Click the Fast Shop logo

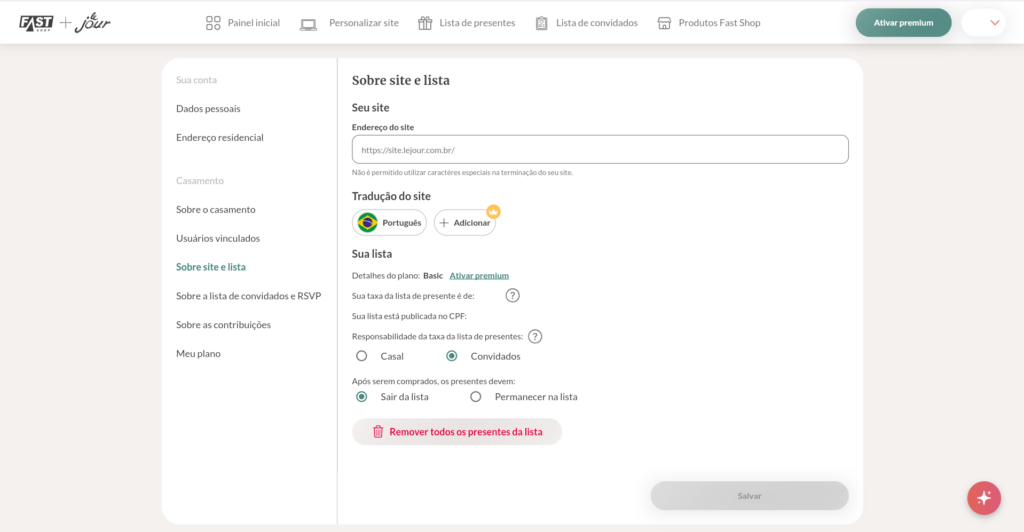point(36,23)
